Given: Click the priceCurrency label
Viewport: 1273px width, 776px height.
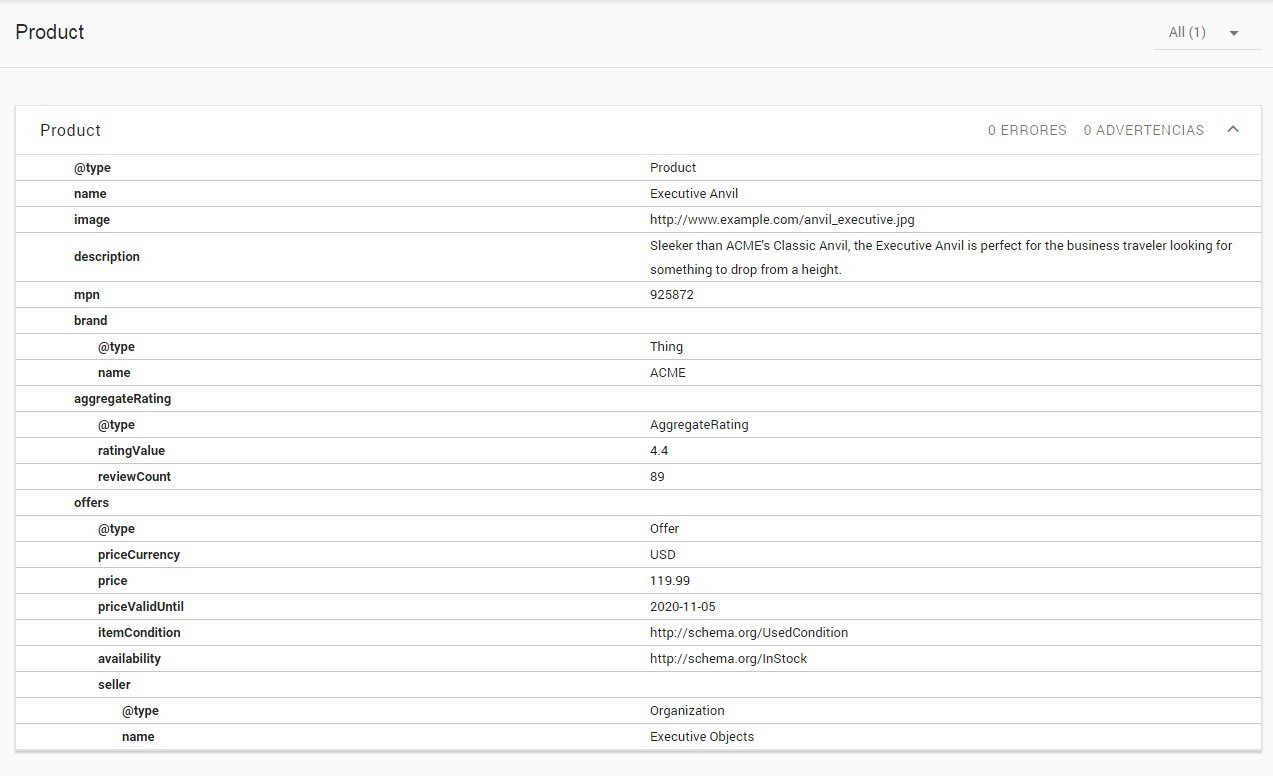Looking at the screenshot, I should point(139,555).
